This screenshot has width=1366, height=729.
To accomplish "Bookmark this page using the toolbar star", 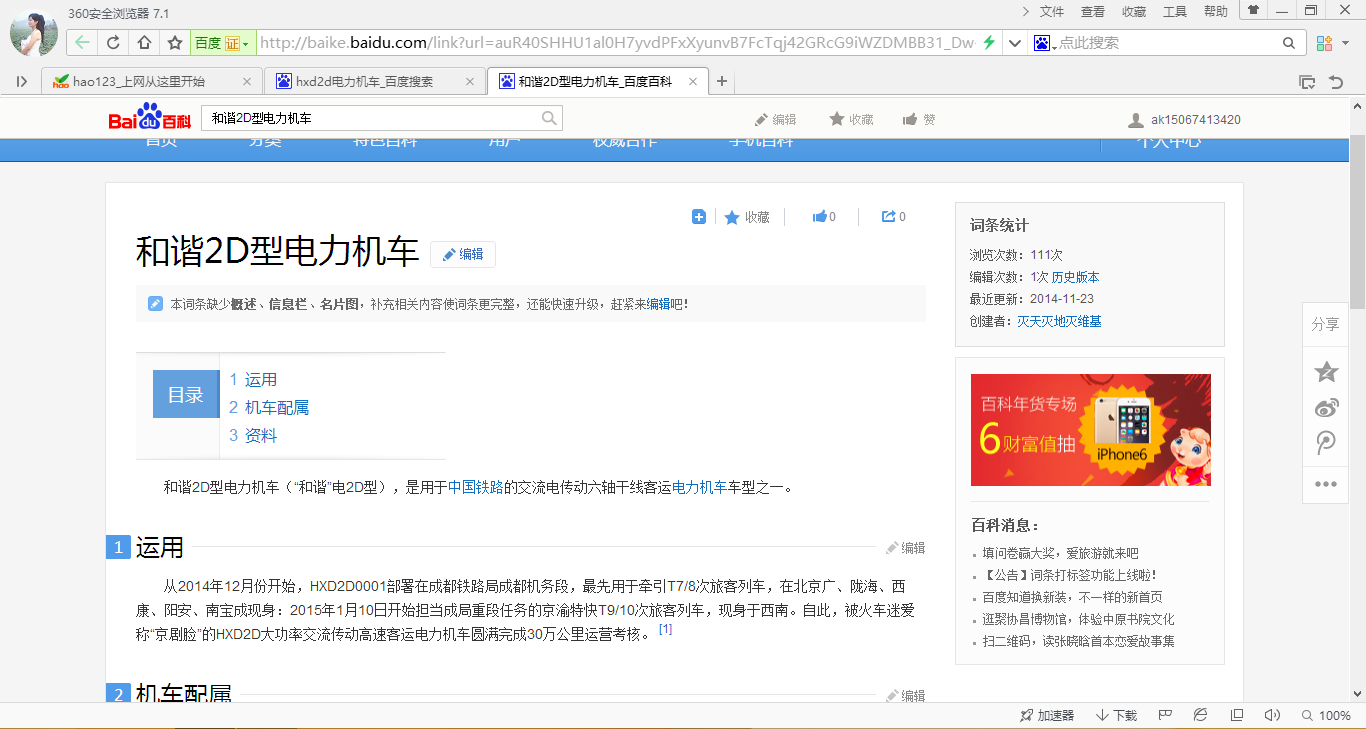I will click(175, 43).
